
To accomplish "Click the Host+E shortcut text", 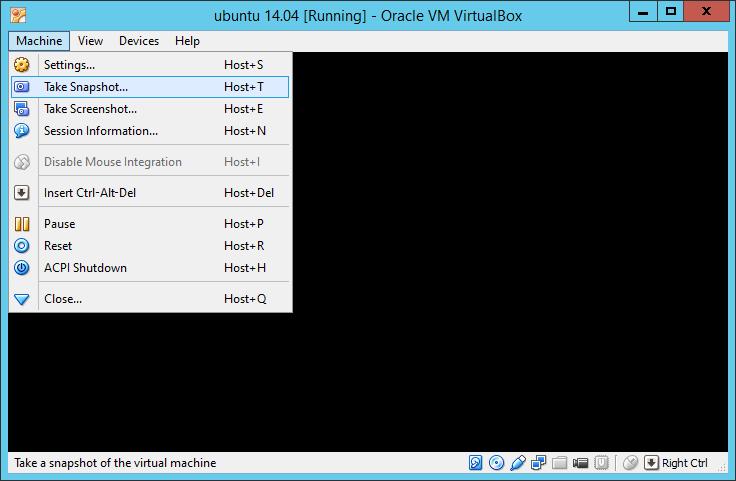I will (244, 109).
